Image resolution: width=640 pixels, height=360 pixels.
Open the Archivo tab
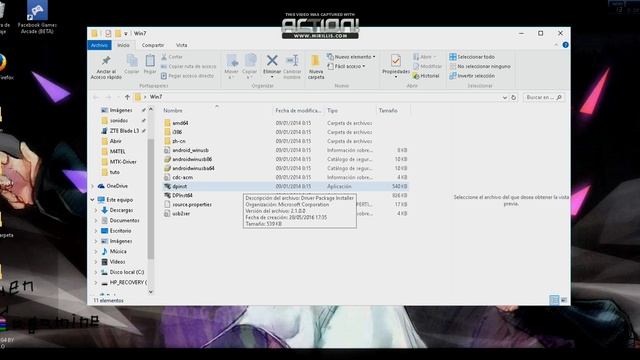(x=99, y=45)
